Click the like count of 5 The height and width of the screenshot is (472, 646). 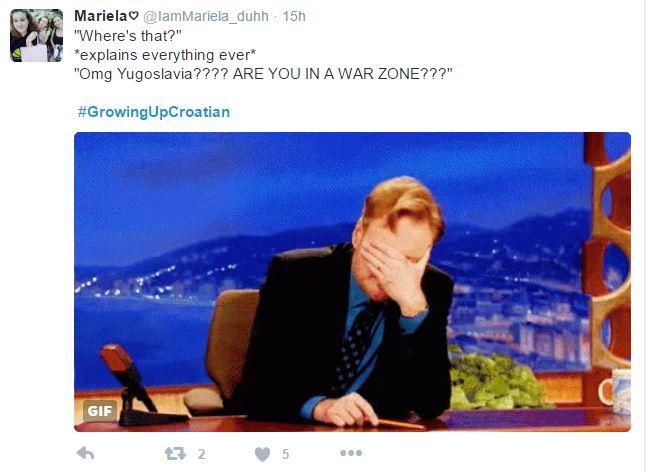[286, 454]
